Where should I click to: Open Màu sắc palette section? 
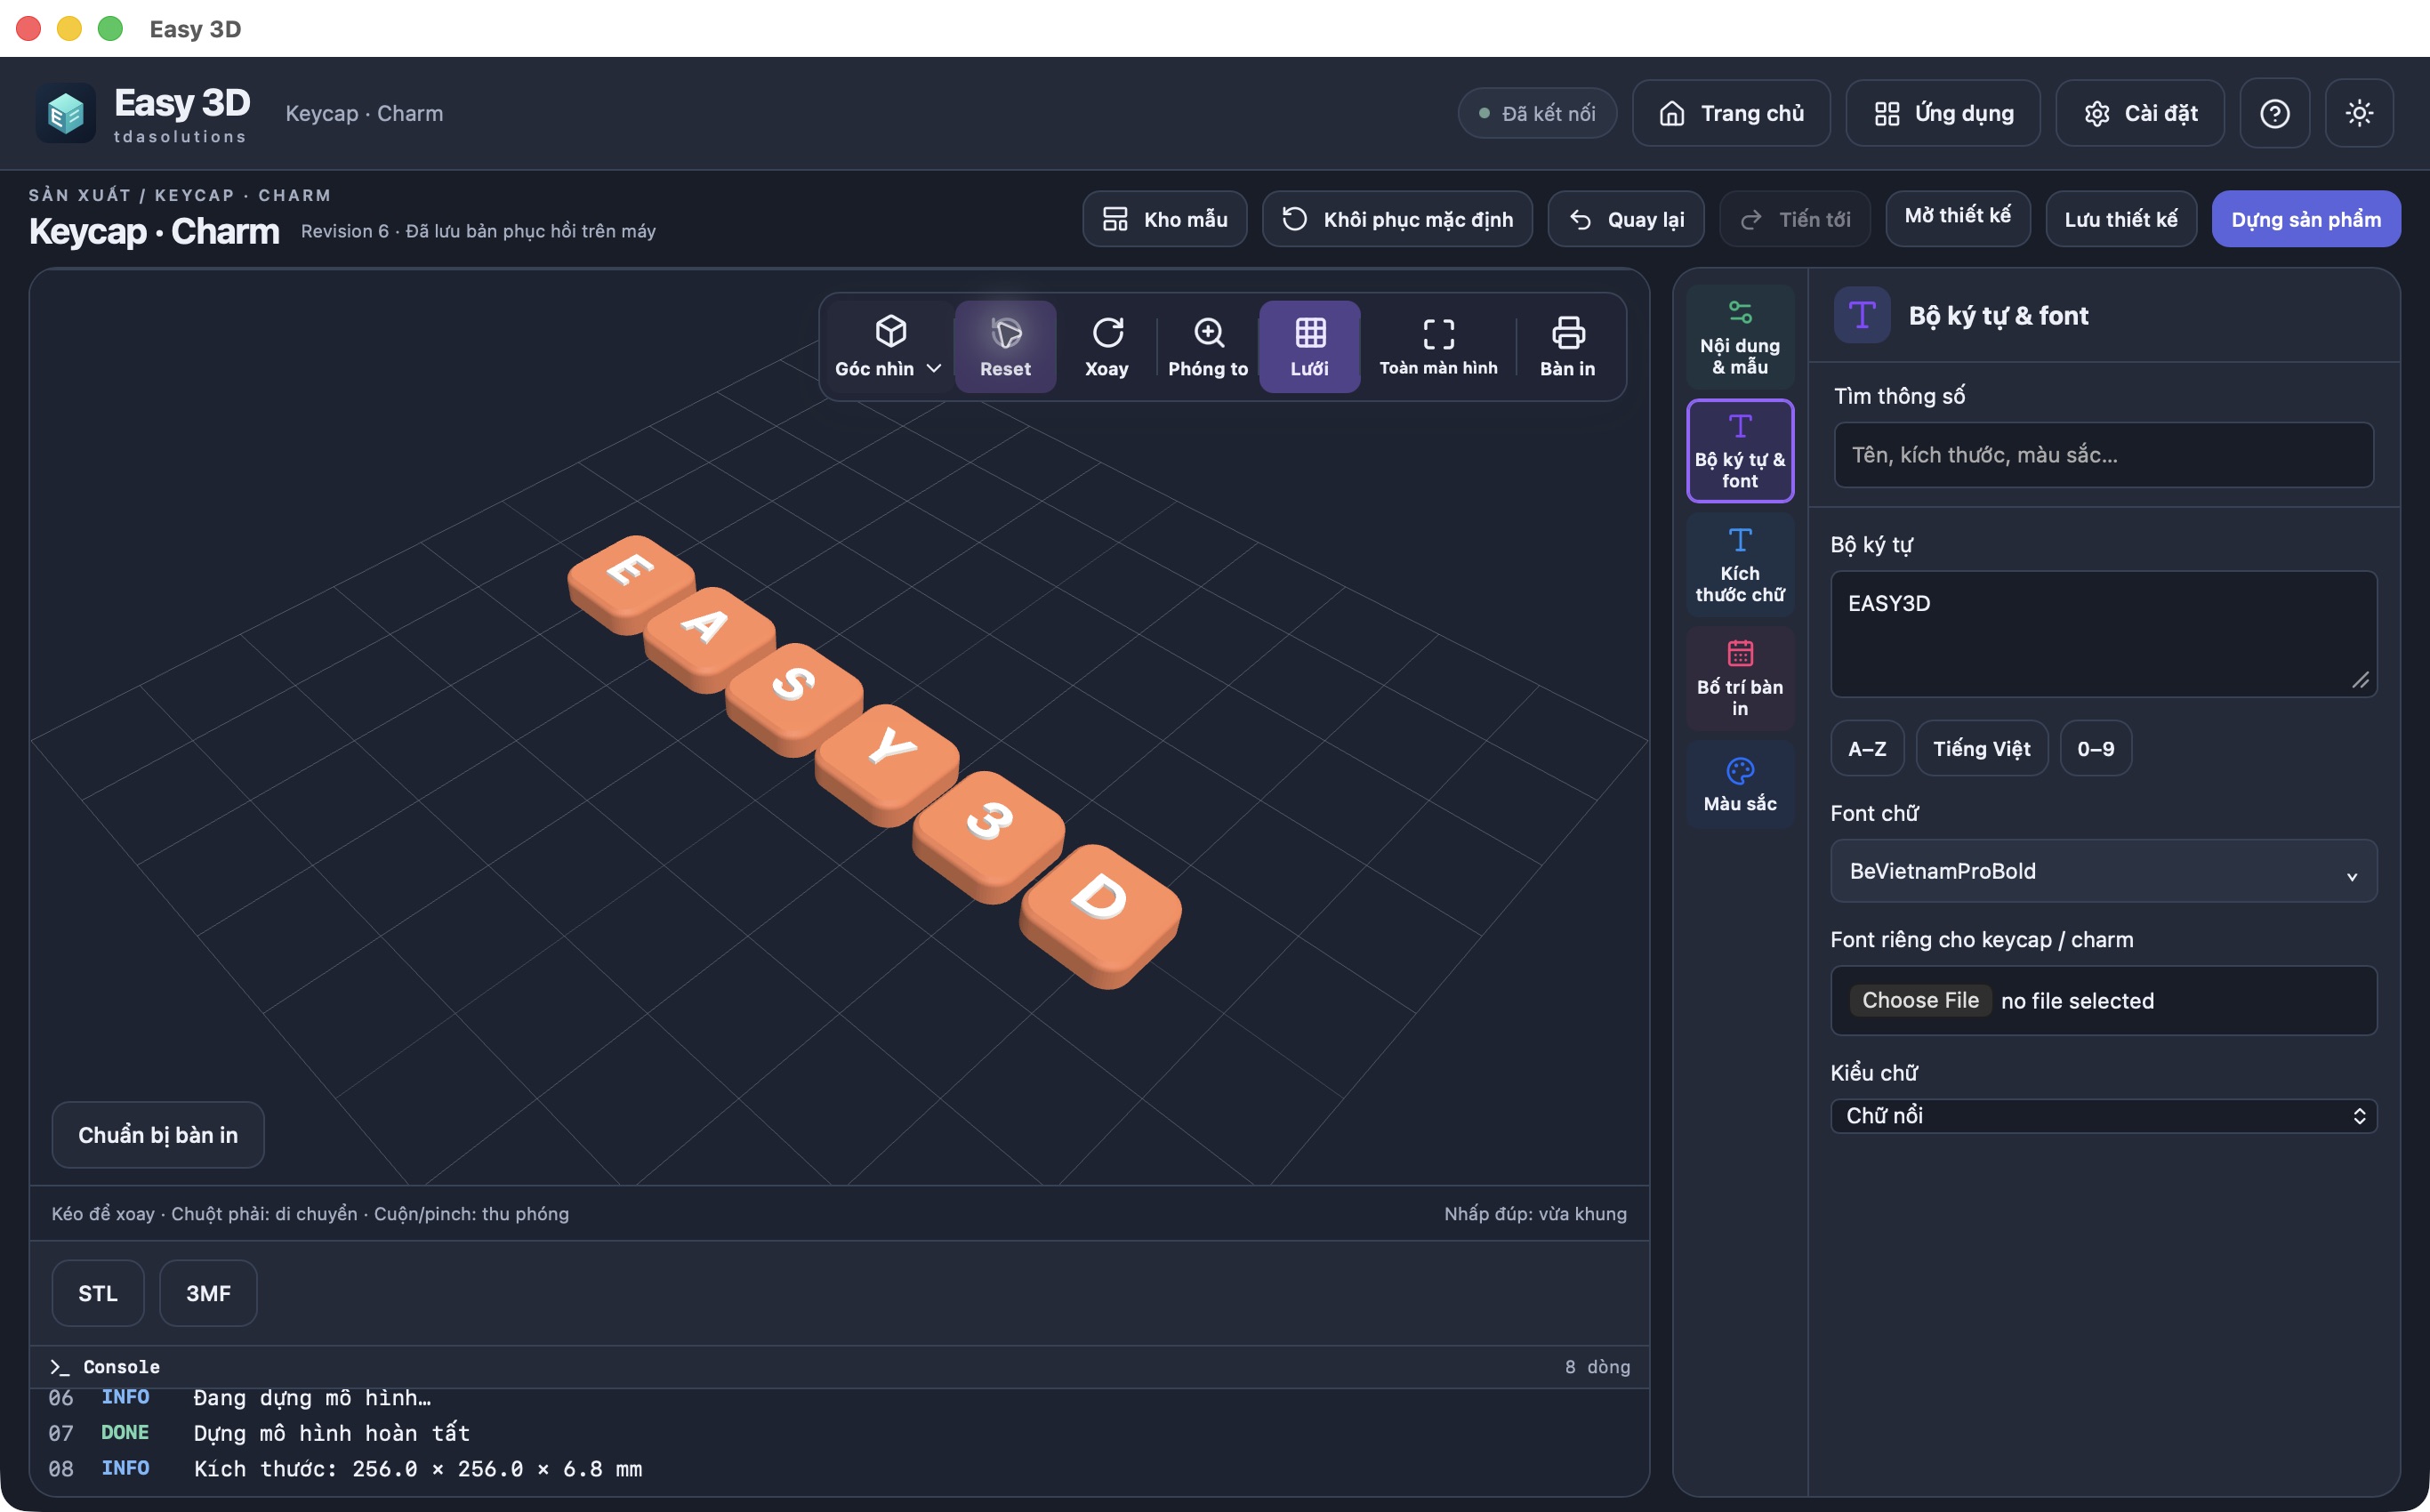point(1740,784)
